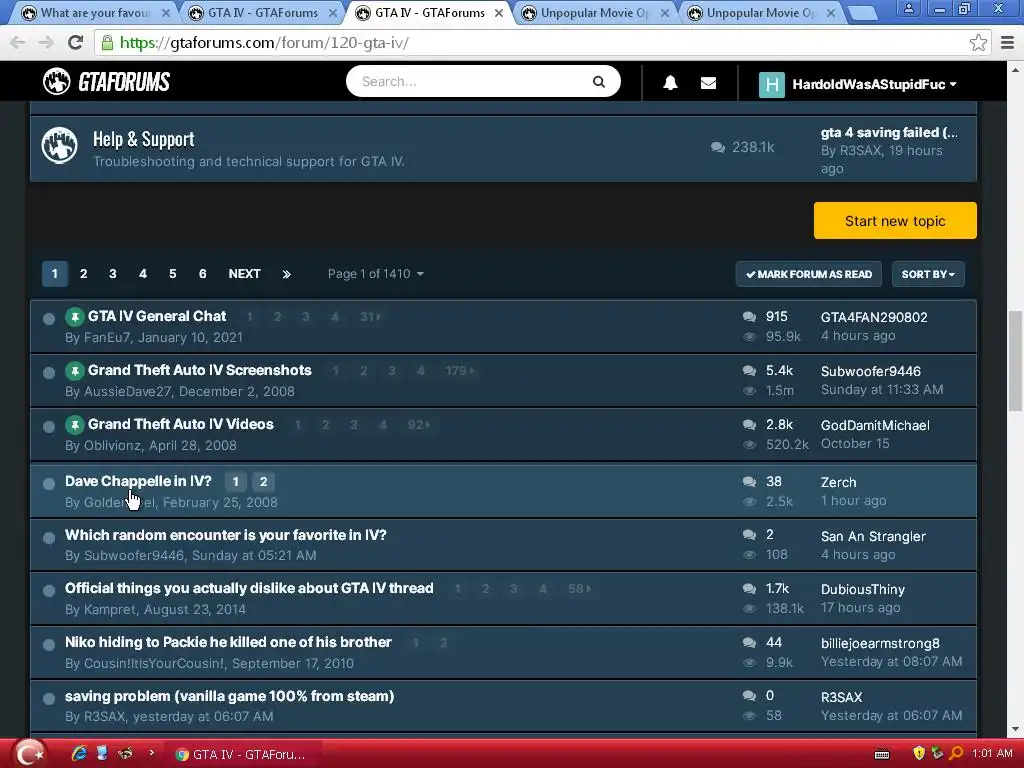The width and height of the screenshot is (1024, 768).
Task: Launch Internet Explorer from taskbar
Action: pos(79,754)
